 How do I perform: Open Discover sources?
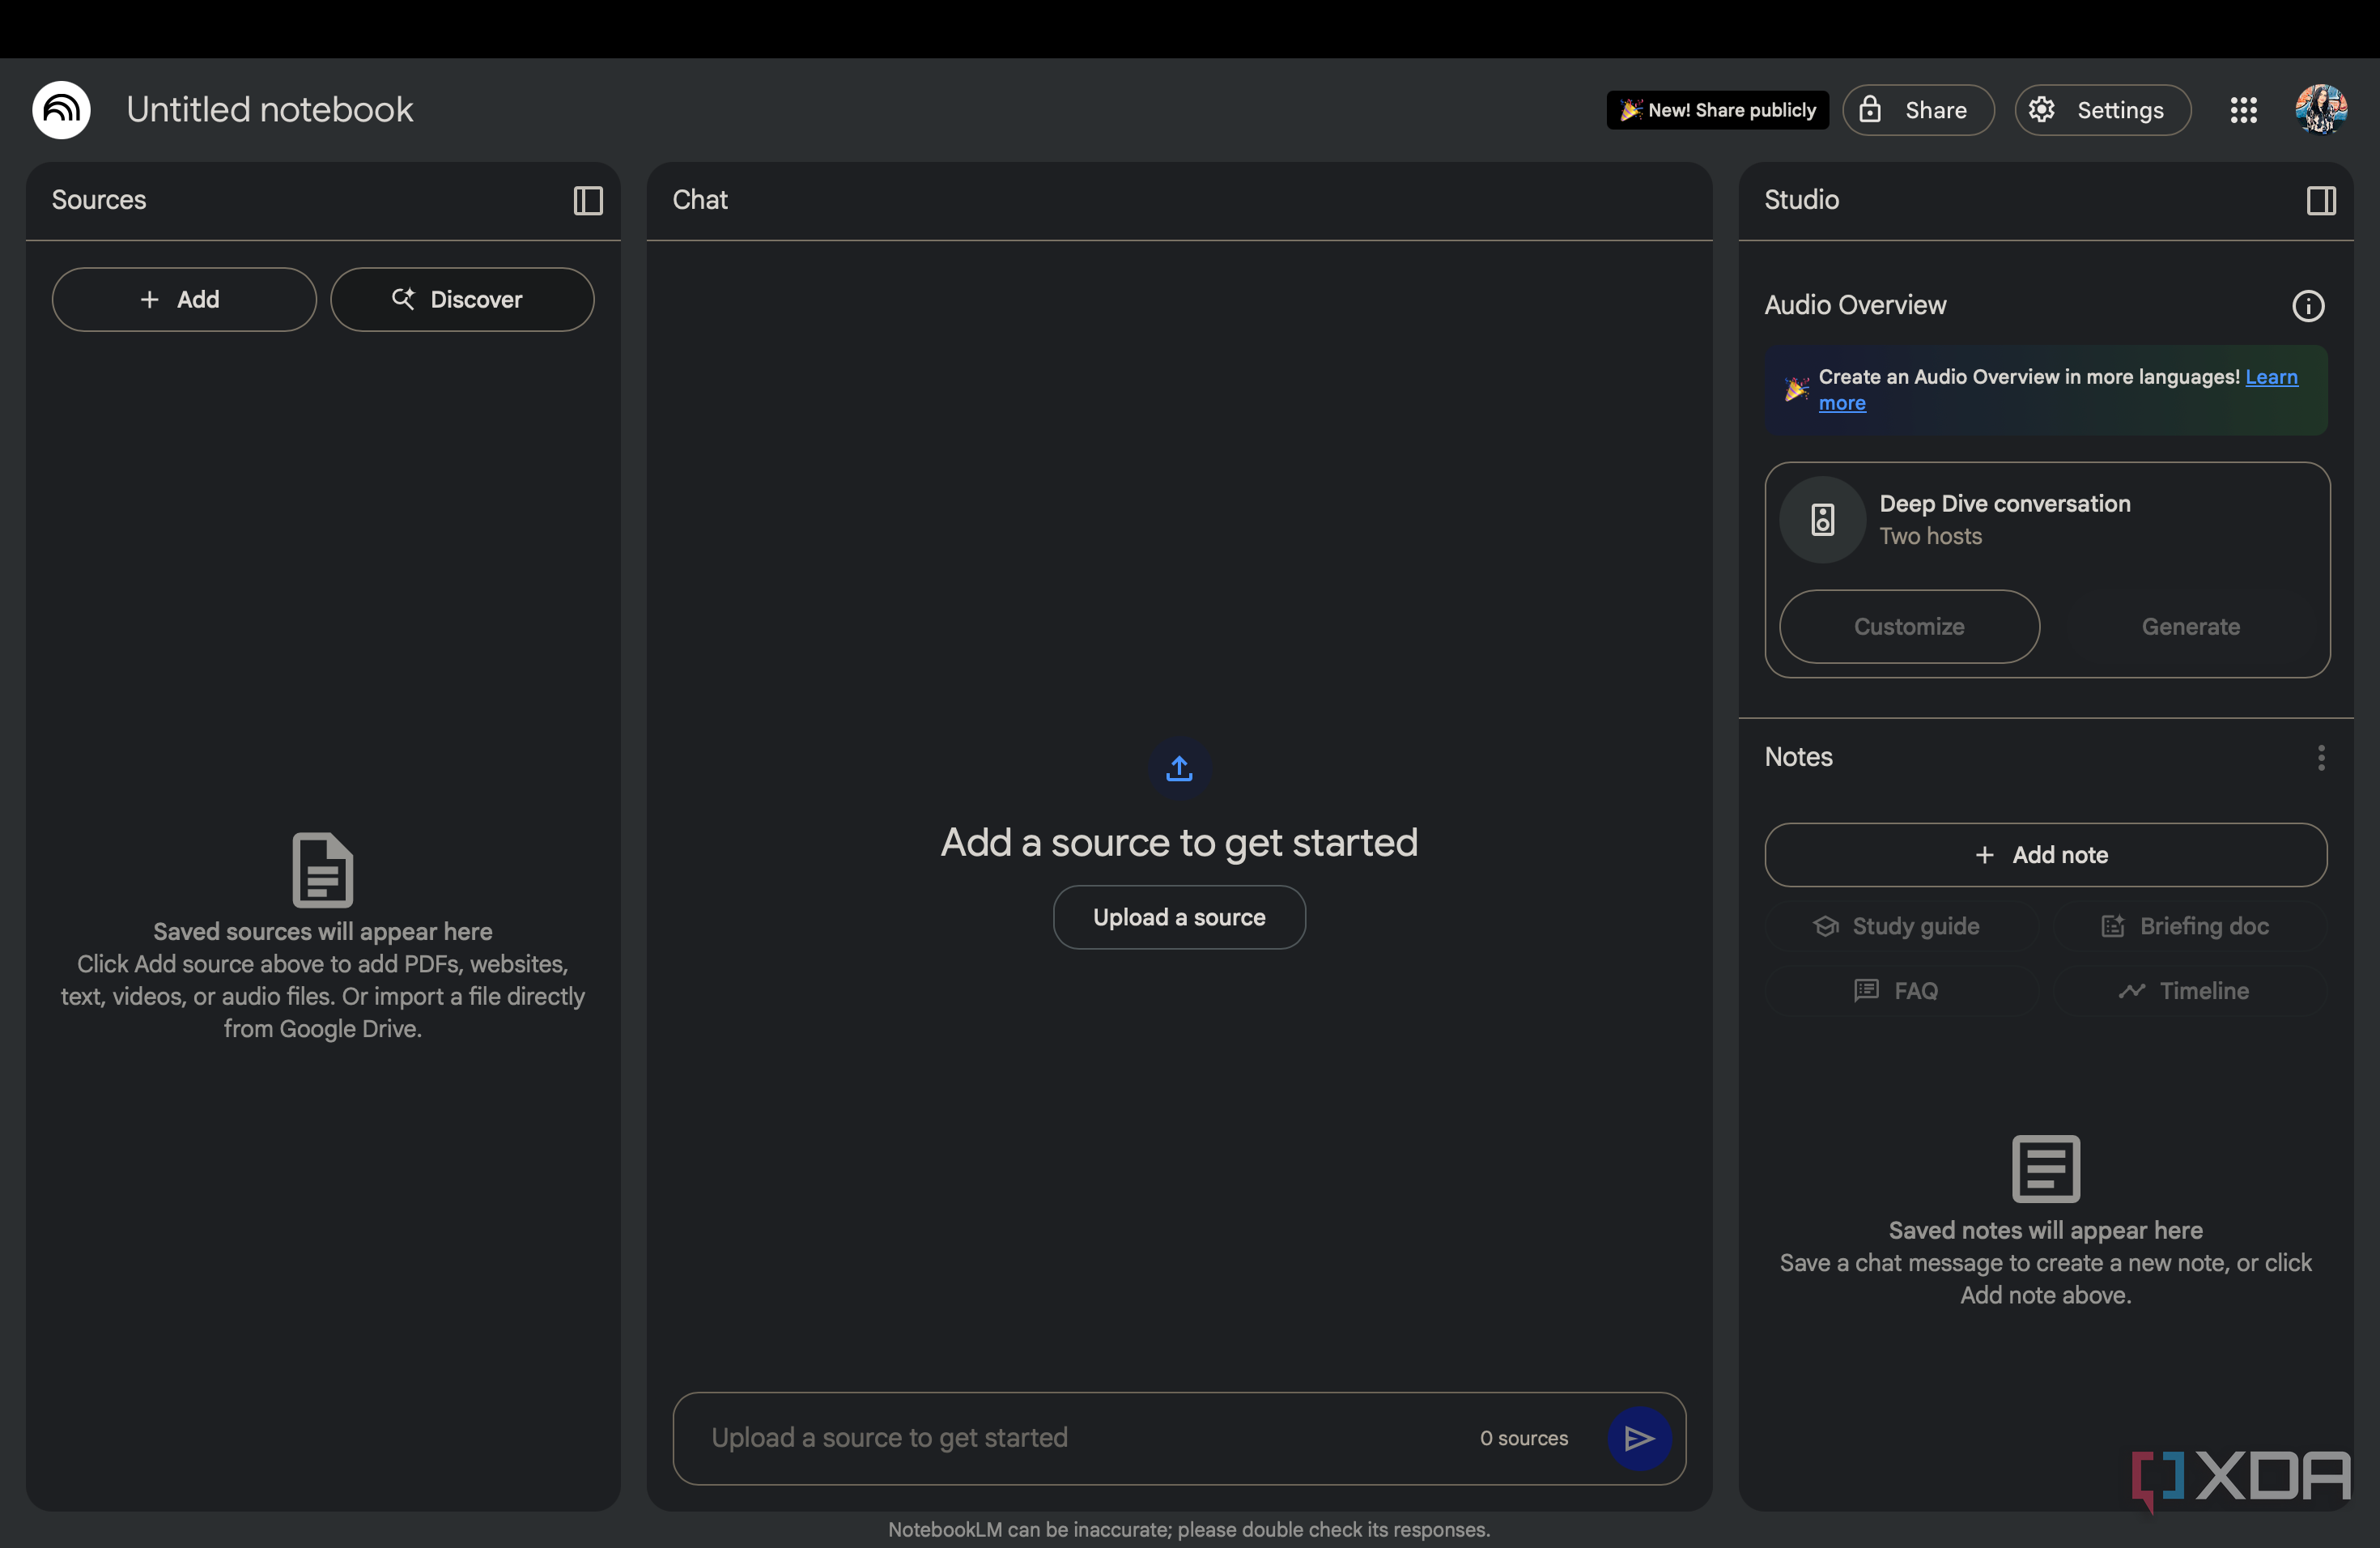(x=462, y=299)
